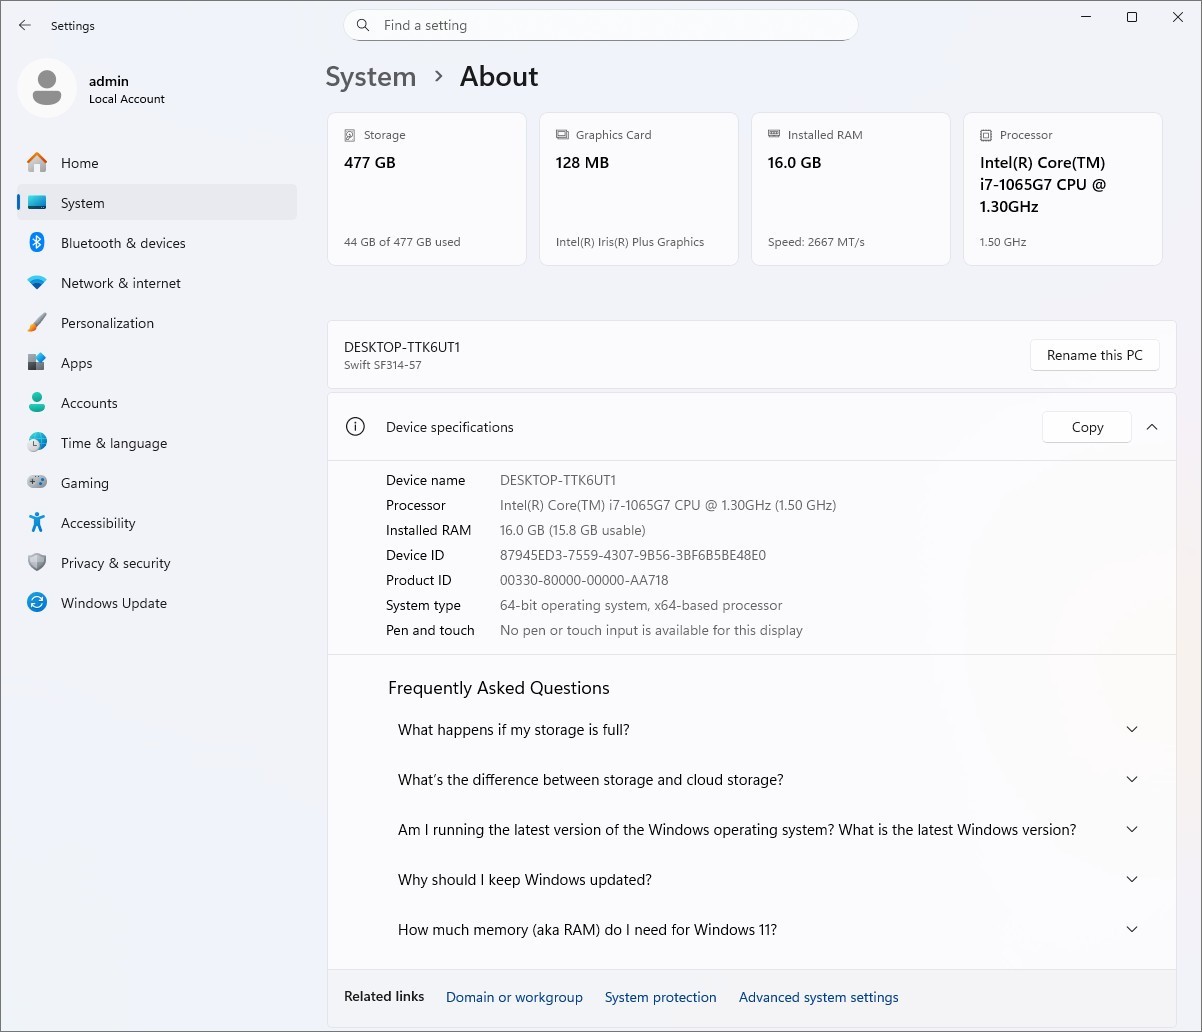
Task: Click the System monitor icon in sidebar
Action: click(x=37, y=203)
